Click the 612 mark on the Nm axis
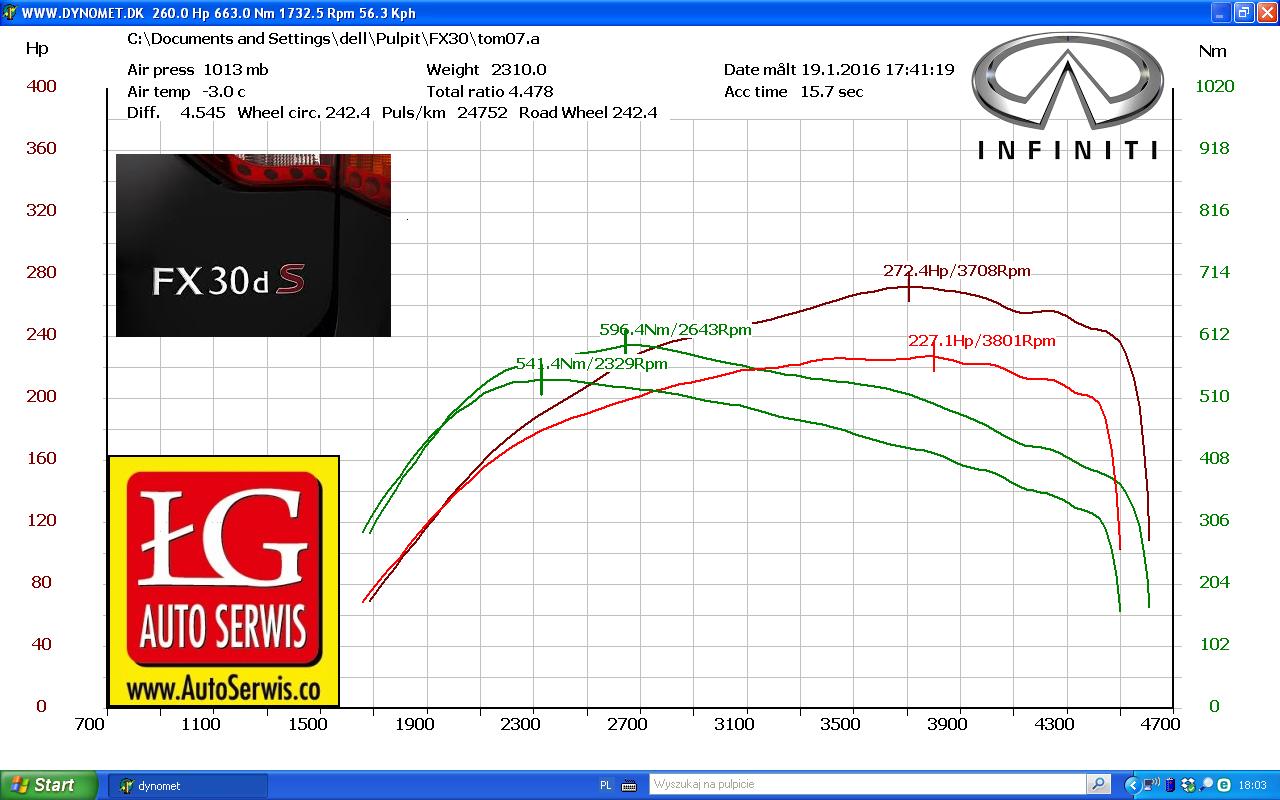Image resolution: width=1280 pixels, height=800 pixels. coord(1215,334)
